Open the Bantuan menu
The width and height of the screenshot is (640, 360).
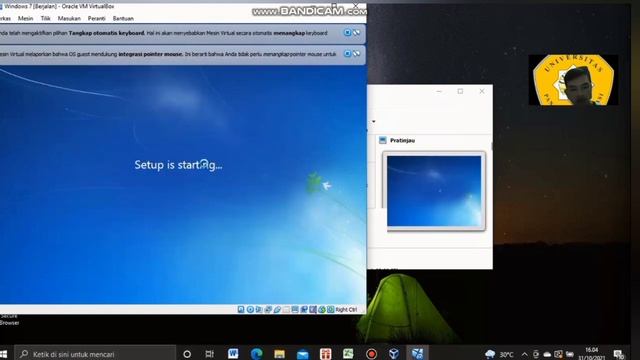click(123, 18)
